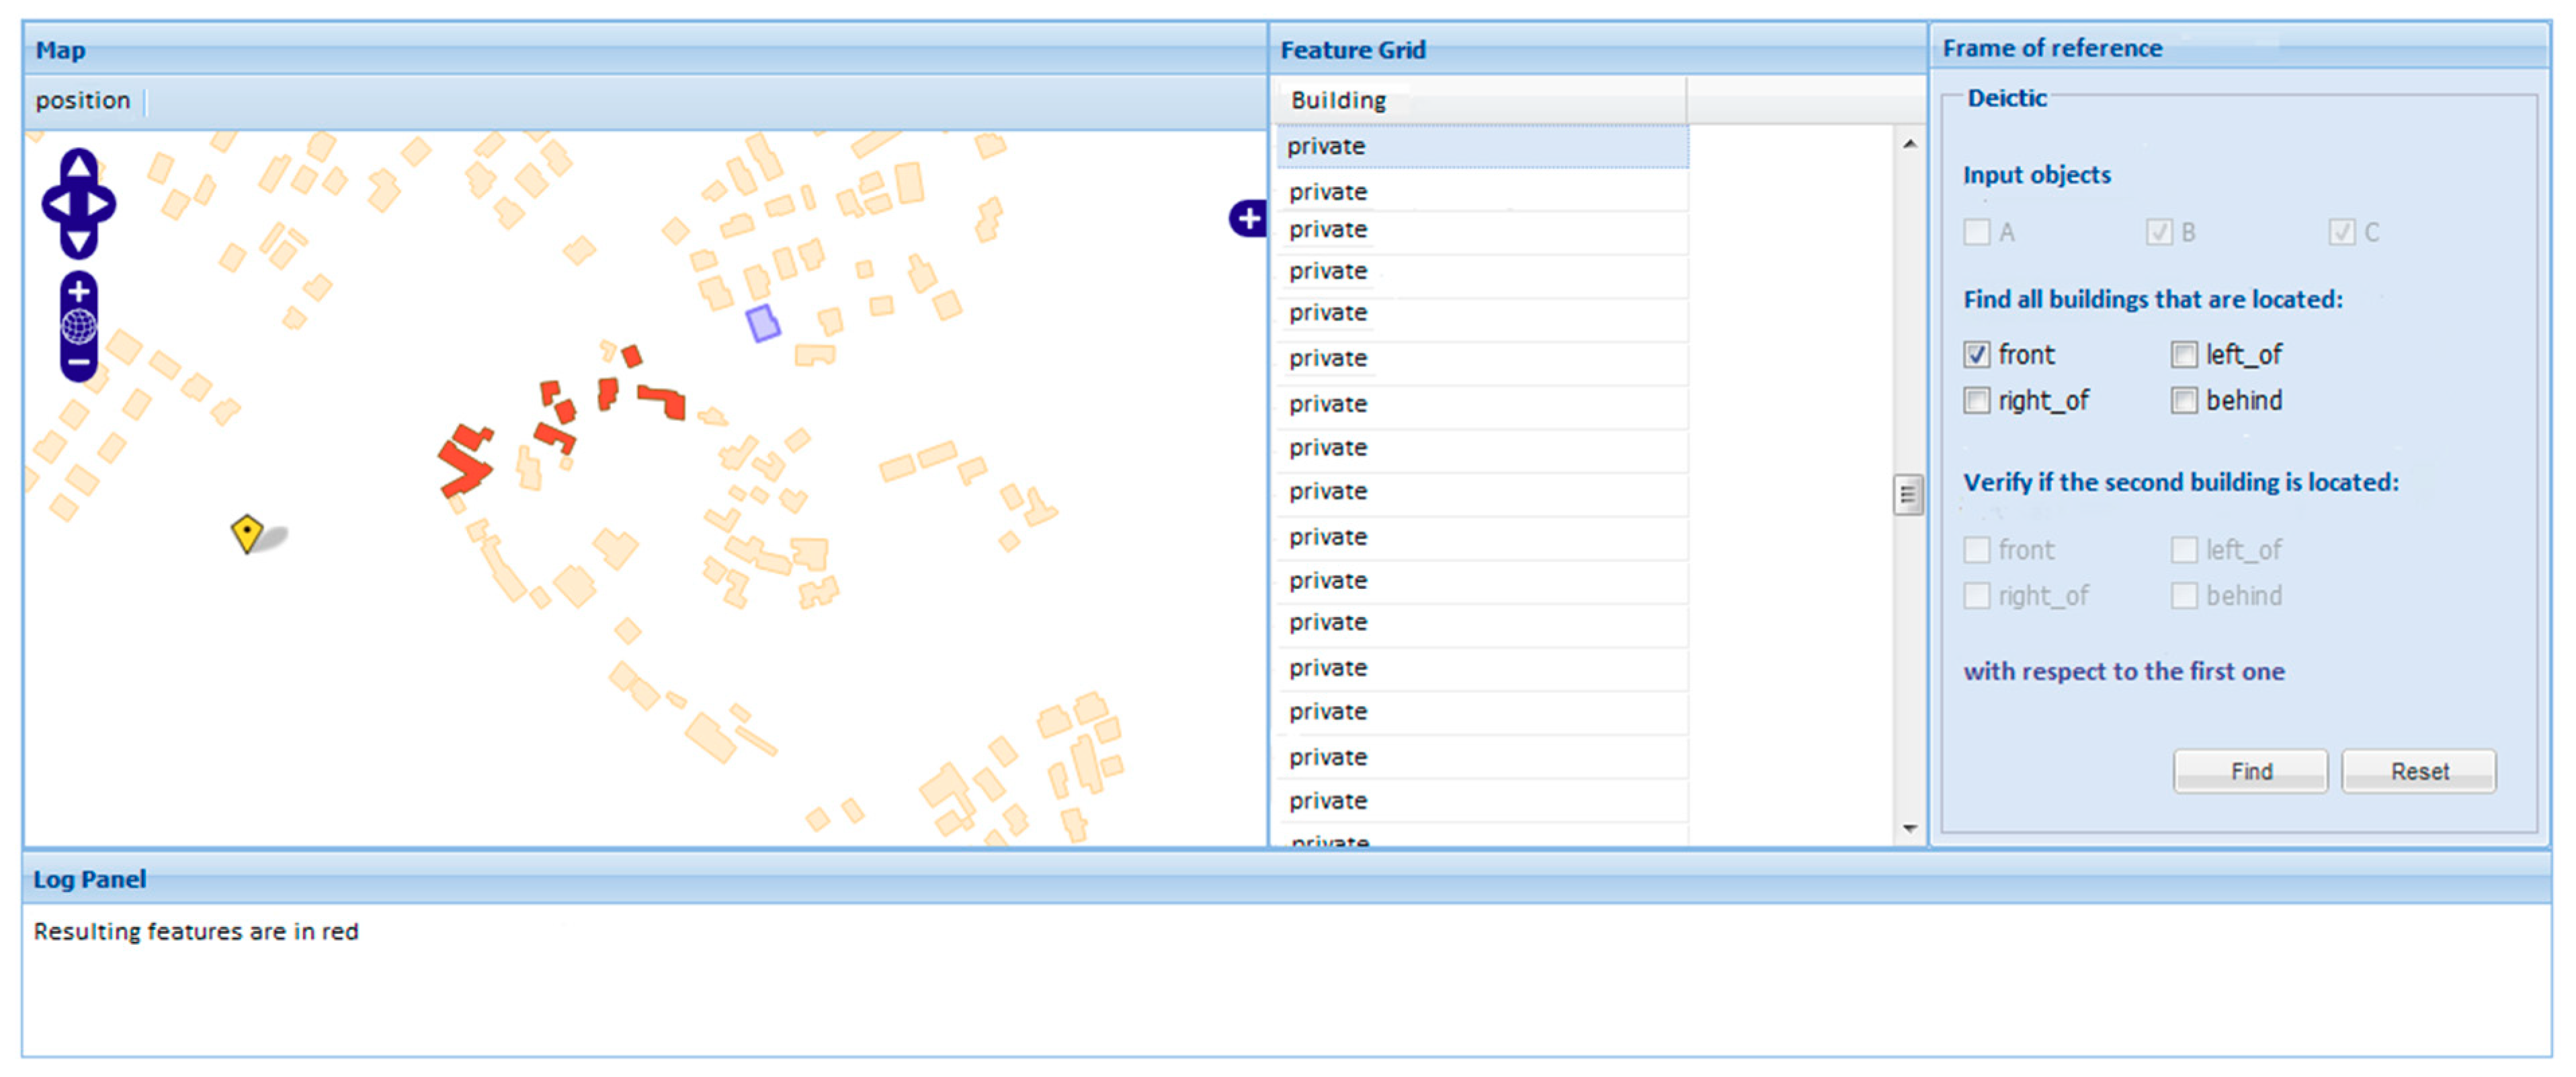Click the yellow position marker on map
2576x1077 pixels.
(x=246, y=532)
